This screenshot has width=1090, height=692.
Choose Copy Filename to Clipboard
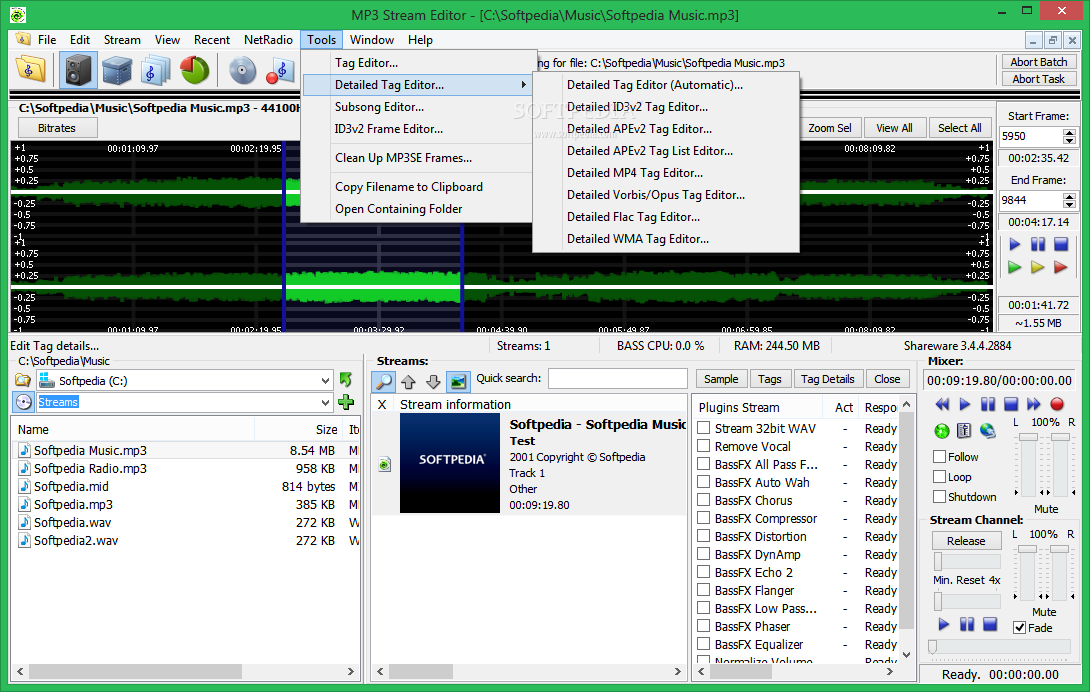click(417, 187)
